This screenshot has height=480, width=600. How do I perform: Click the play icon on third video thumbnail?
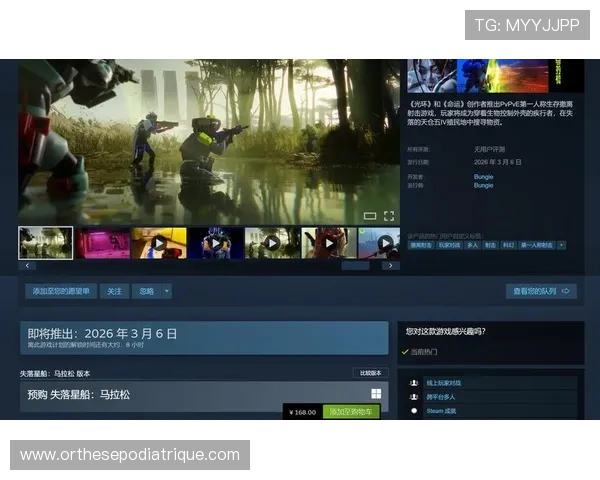click(159, 243)
